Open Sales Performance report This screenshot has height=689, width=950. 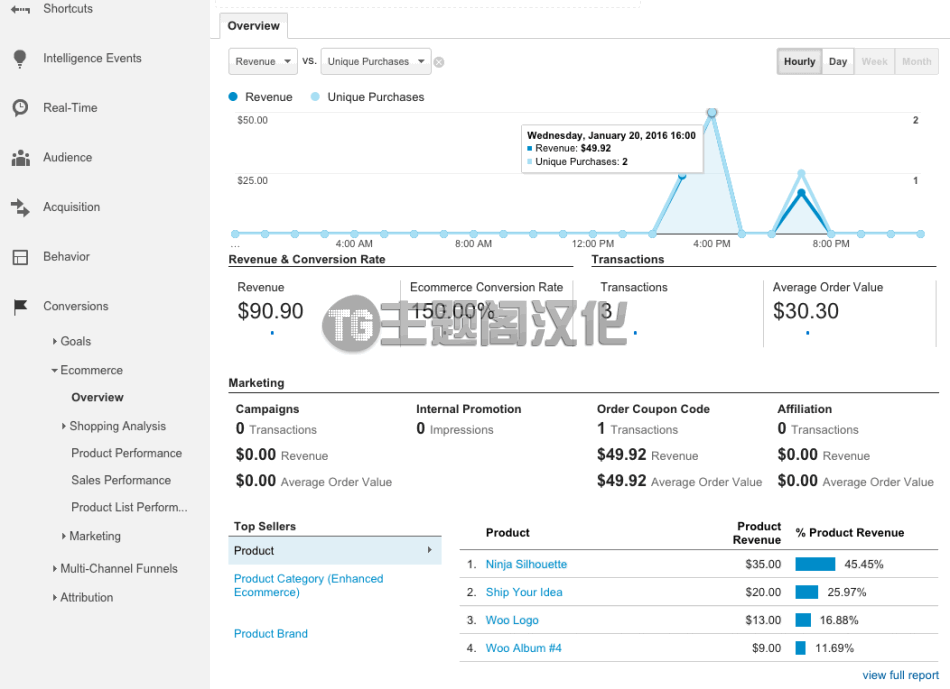(121, 481)
